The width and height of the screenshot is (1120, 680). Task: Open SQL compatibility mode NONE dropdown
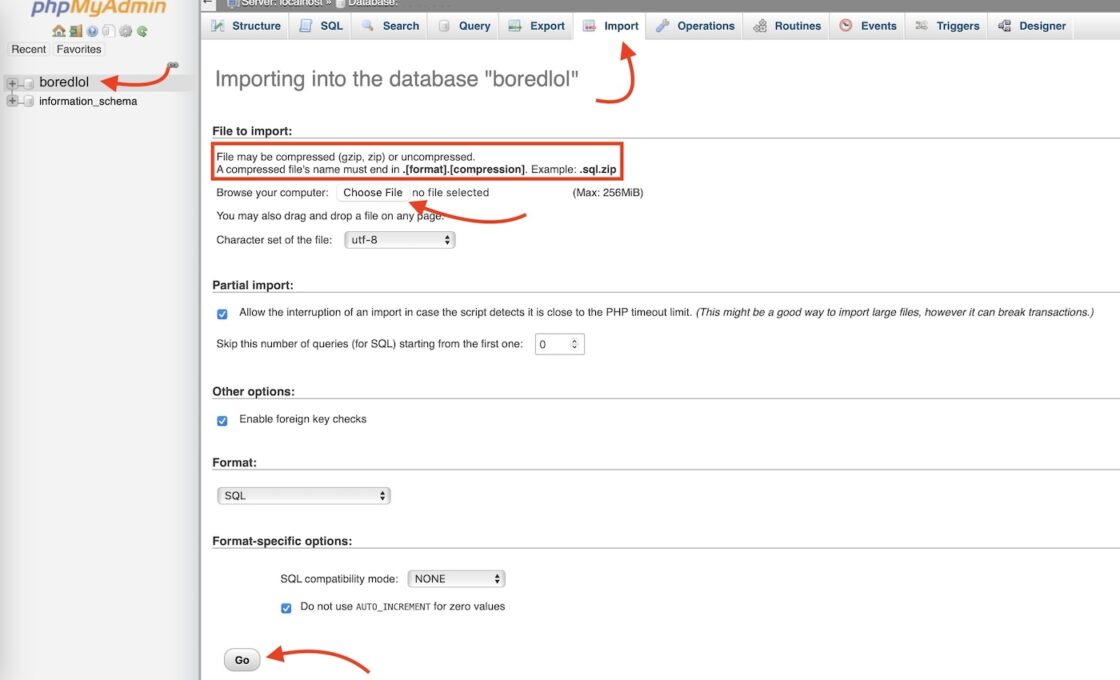click(x=456, y=579)
